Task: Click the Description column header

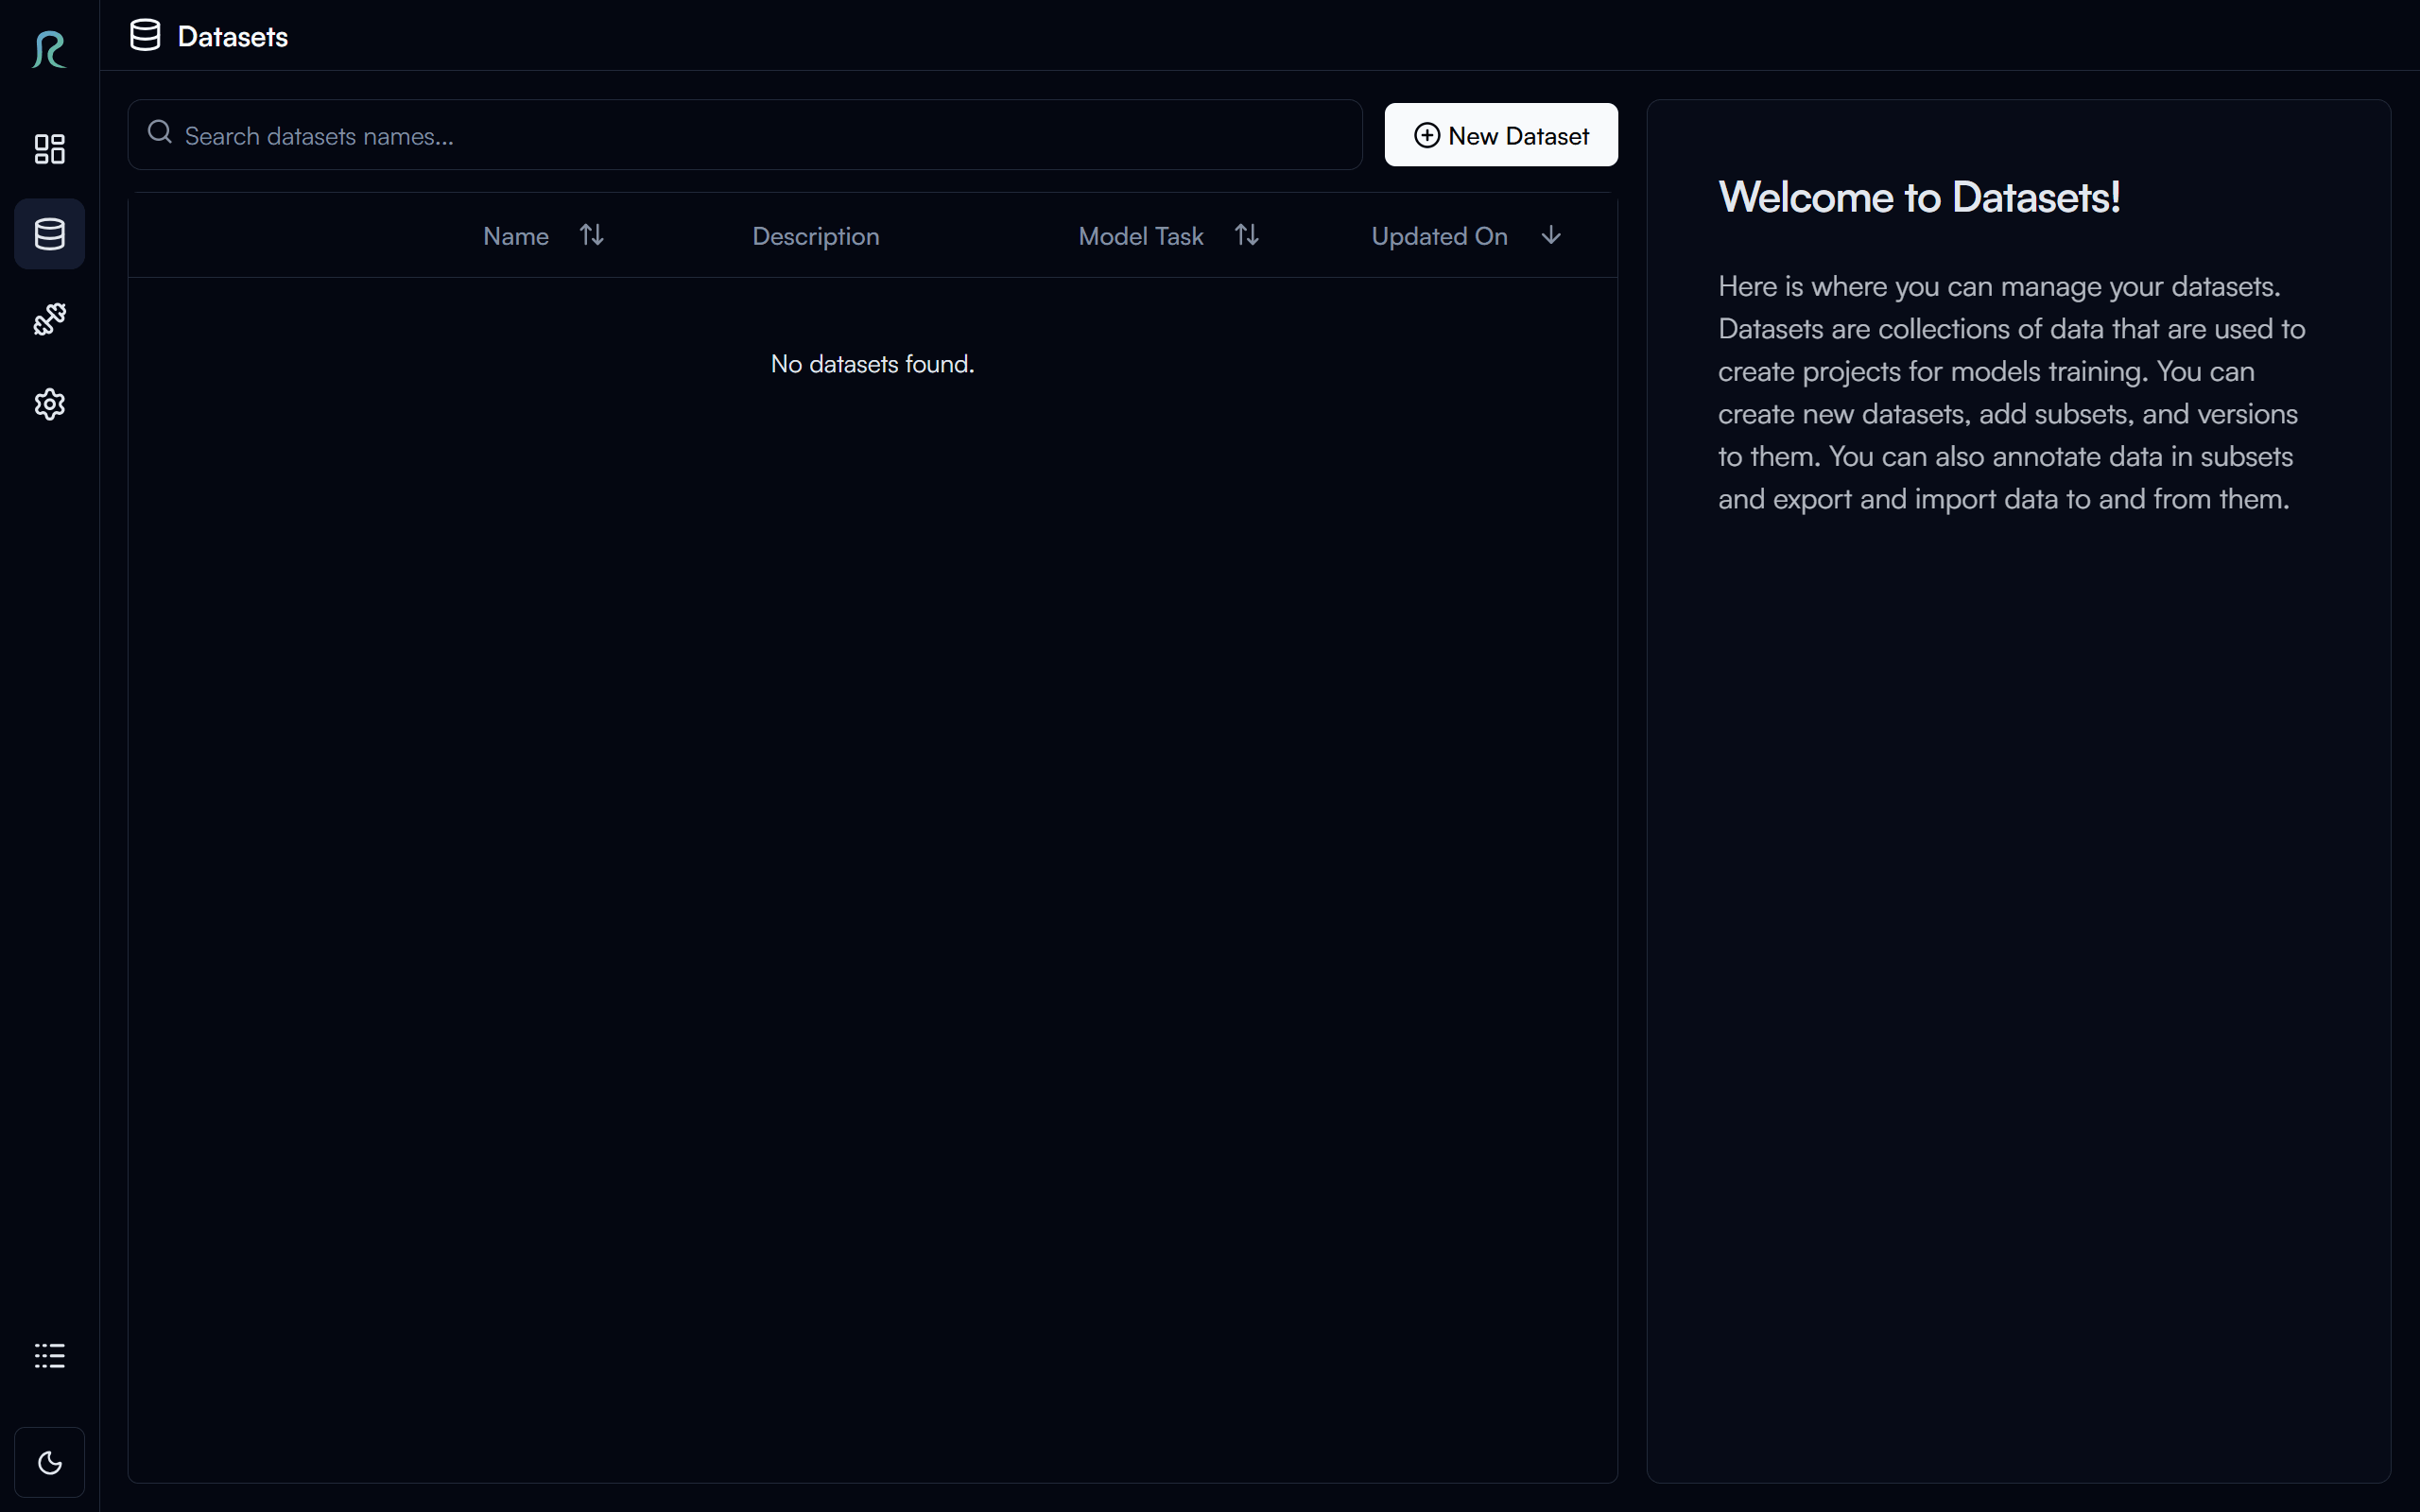Action: [x=815, y=236]
